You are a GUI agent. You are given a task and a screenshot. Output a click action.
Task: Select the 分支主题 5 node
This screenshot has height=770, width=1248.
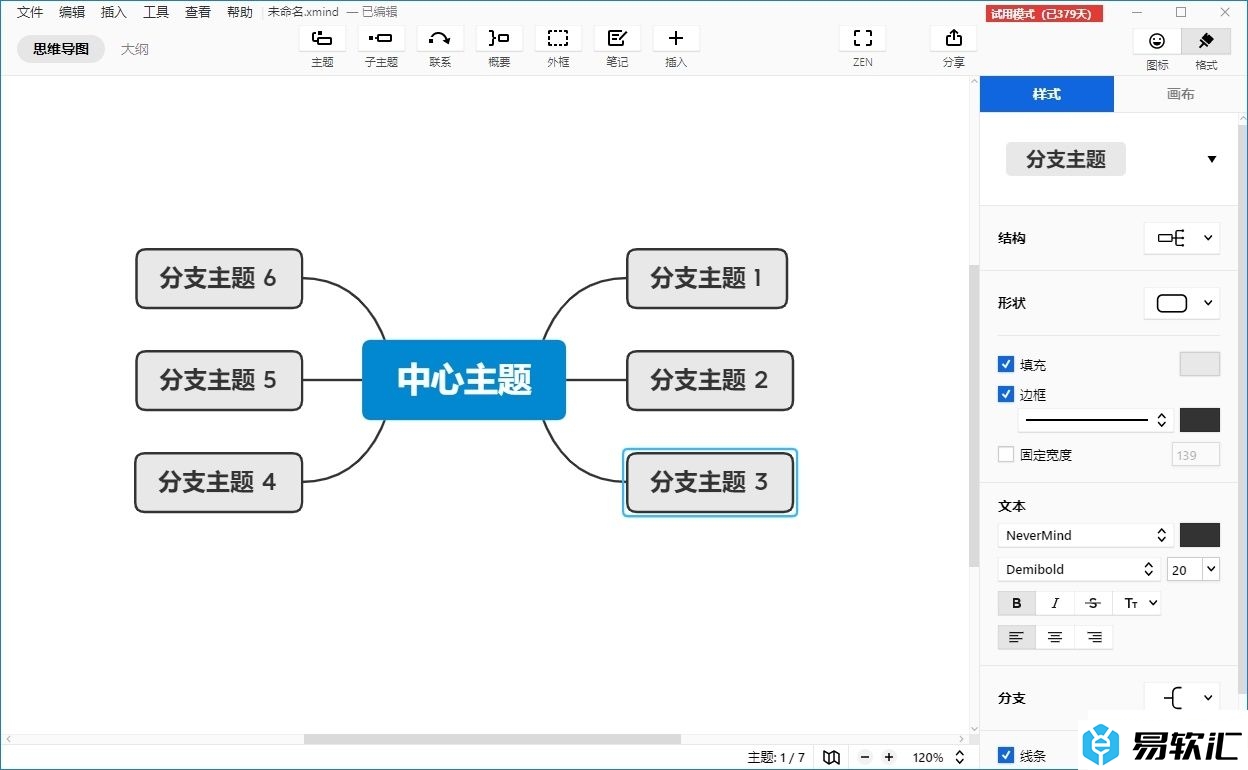tap(218, 380)
